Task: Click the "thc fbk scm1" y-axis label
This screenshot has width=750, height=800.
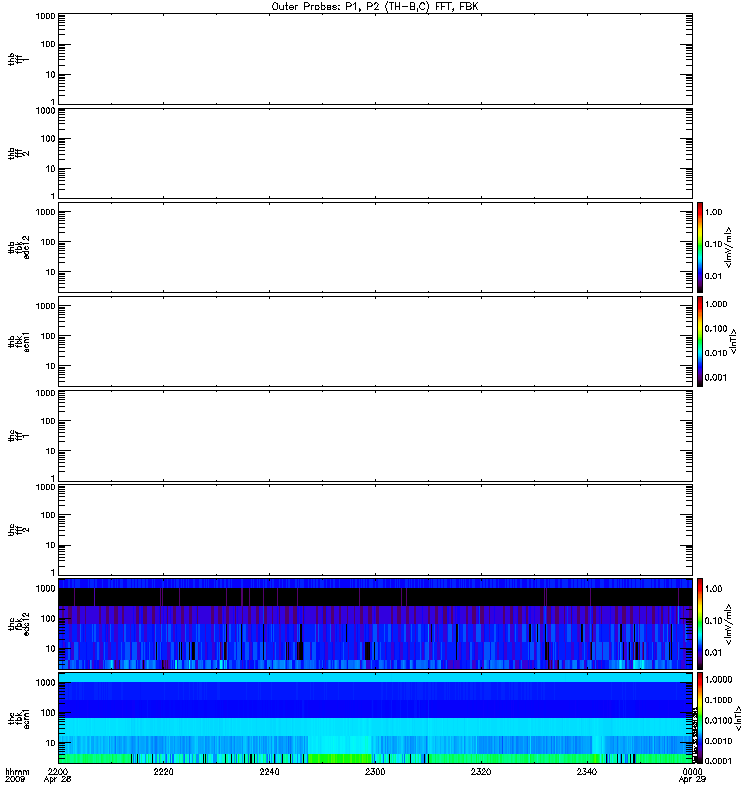Action: [18, 718]
